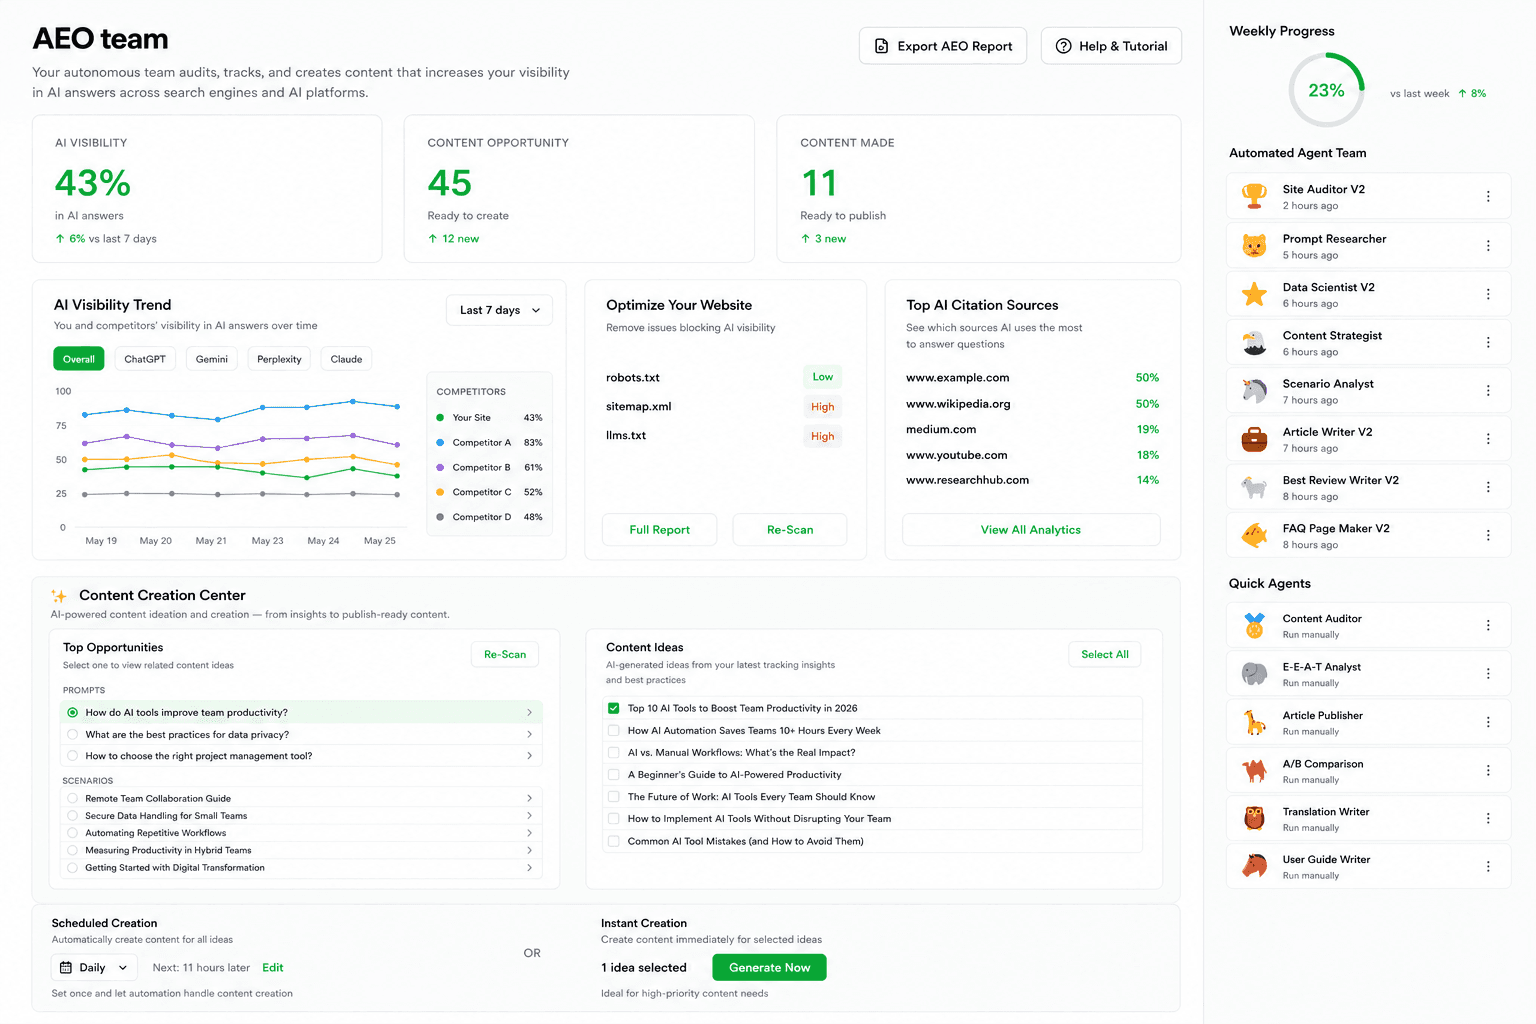Click the Edit schedule link

coord(273,968)
